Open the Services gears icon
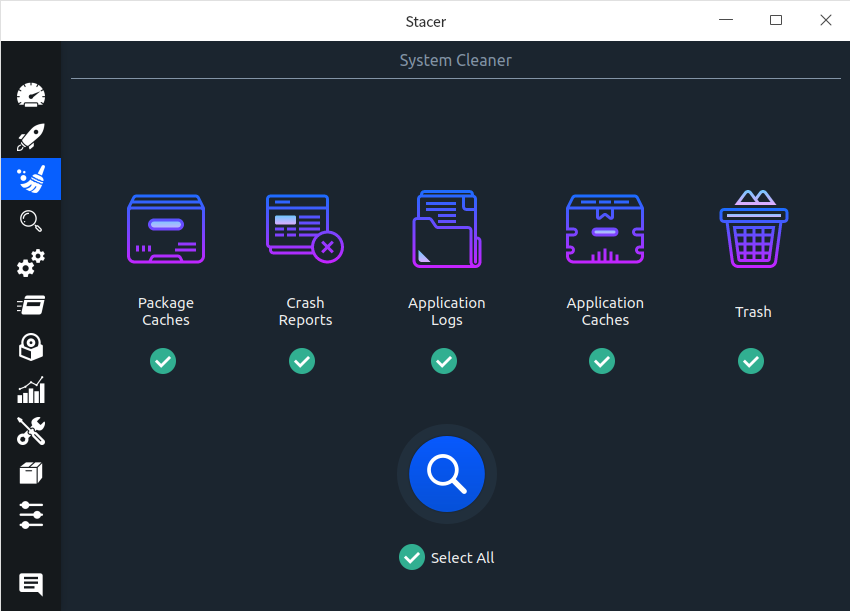The width and height of the screenshot is (850, 611). tap(30, 263)
